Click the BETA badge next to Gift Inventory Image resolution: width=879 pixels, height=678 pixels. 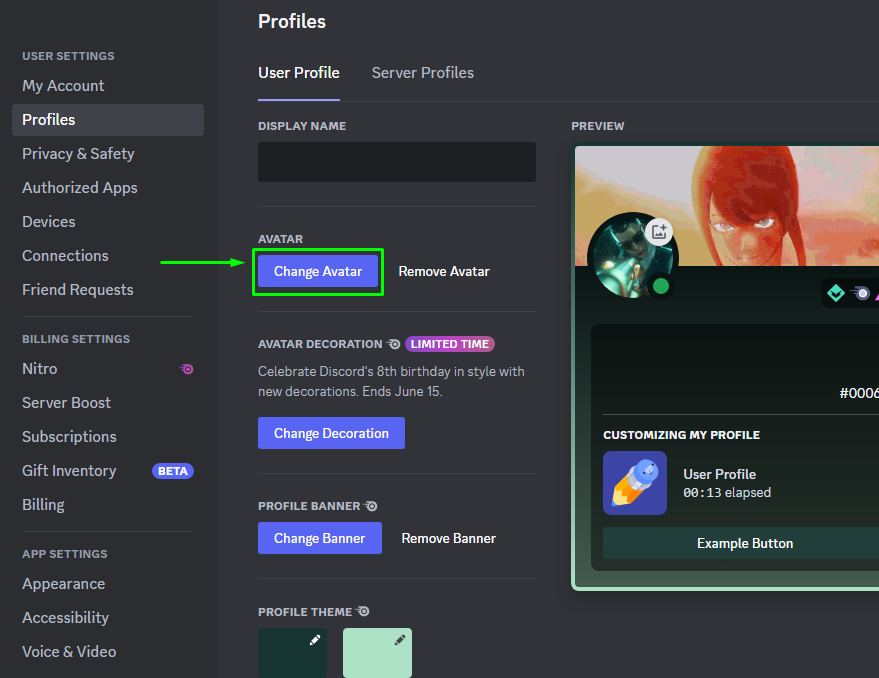click(173, 471)
